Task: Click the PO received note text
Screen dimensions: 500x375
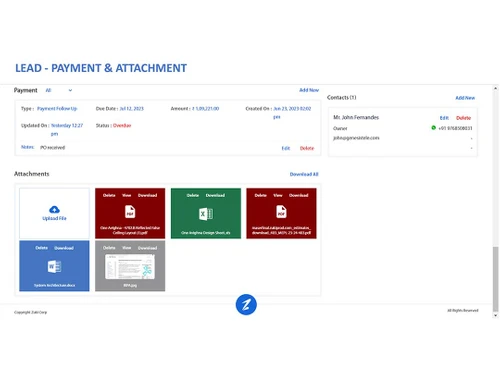Action: pos(53,148)
